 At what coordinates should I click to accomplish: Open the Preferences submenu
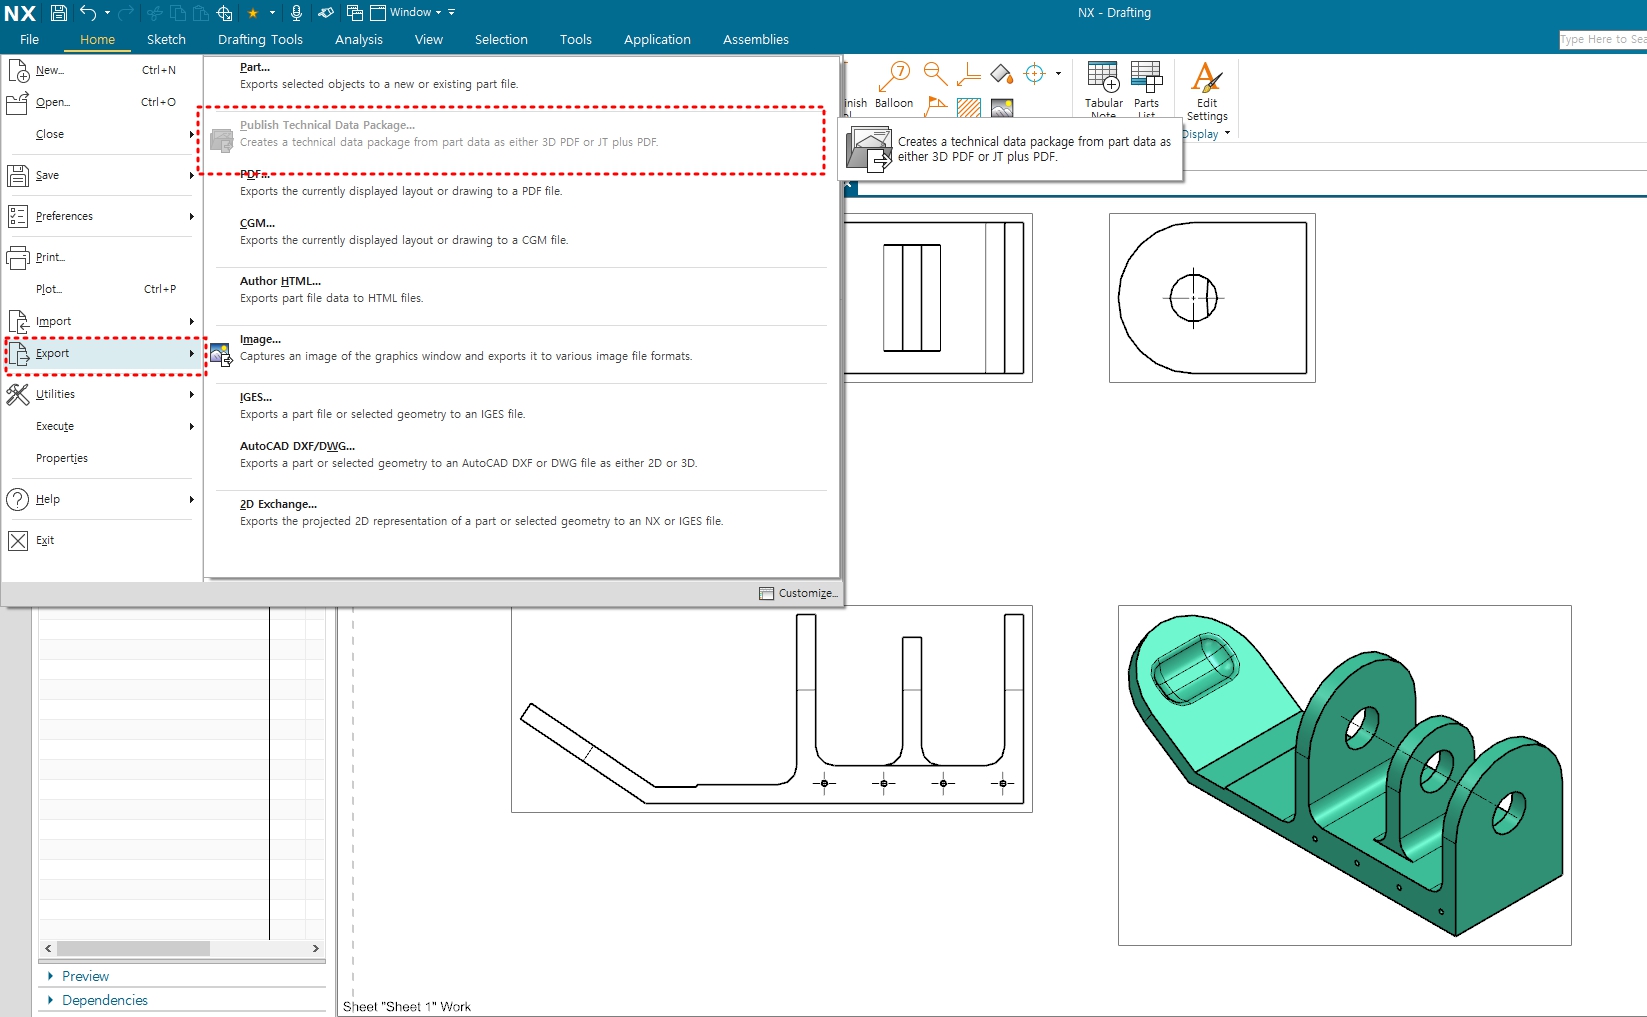pos(100,216)
